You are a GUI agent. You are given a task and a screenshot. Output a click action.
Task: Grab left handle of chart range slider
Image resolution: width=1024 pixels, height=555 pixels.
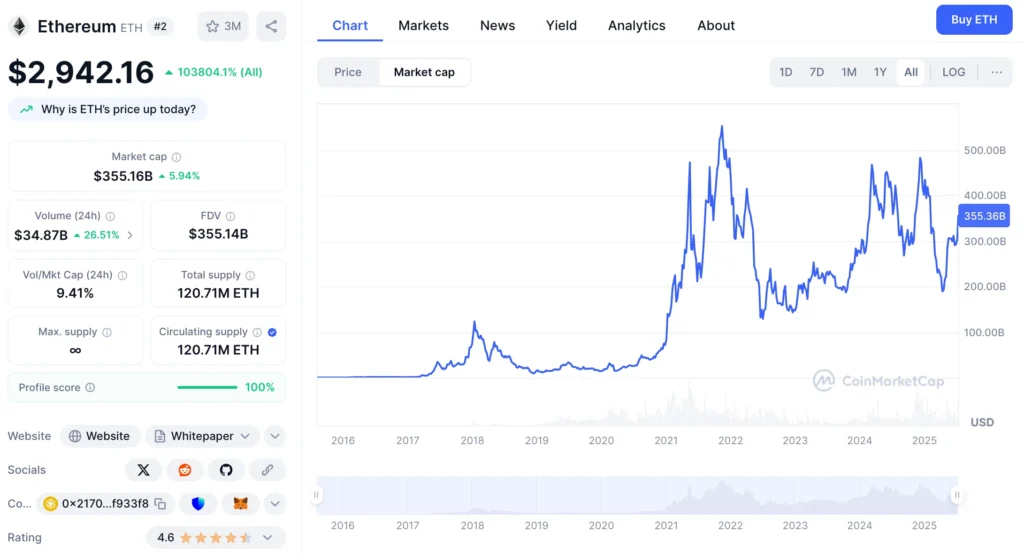[x=316, y=495]
